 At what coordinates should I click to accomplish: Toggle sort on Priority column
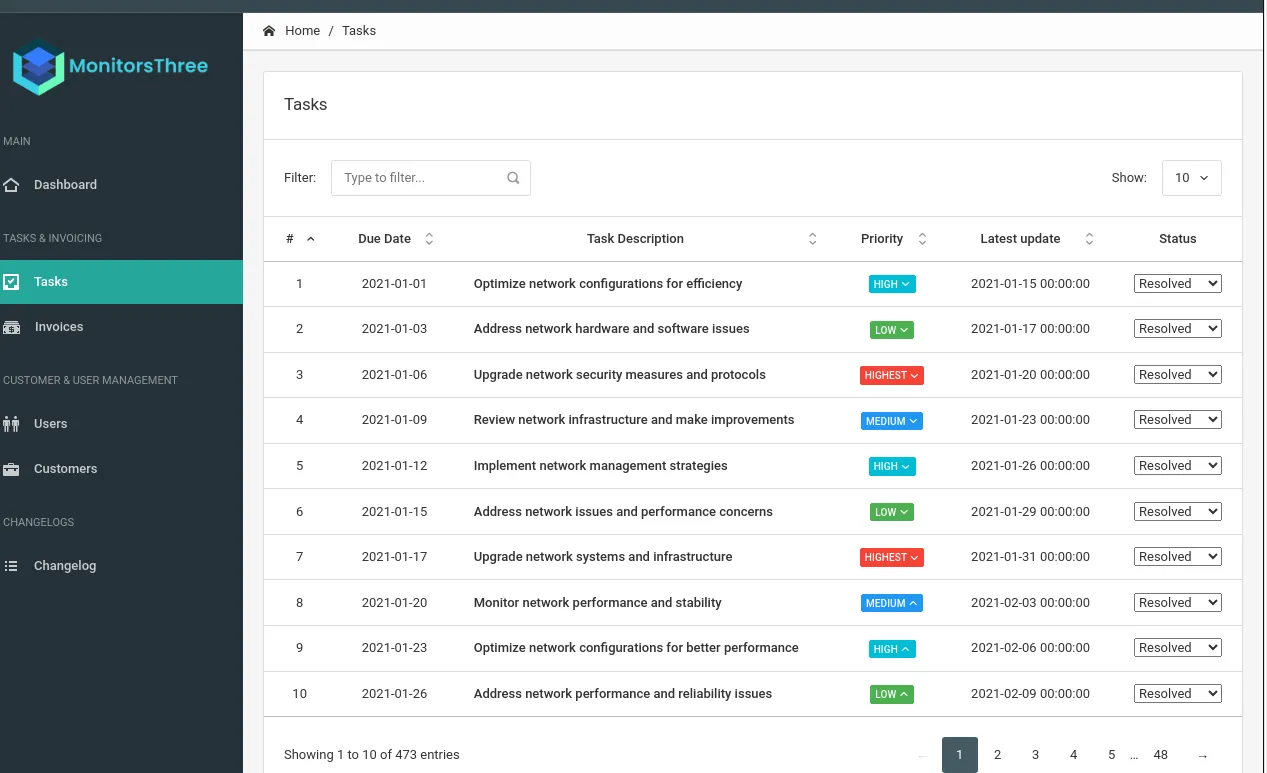click(x=922, y=239)
